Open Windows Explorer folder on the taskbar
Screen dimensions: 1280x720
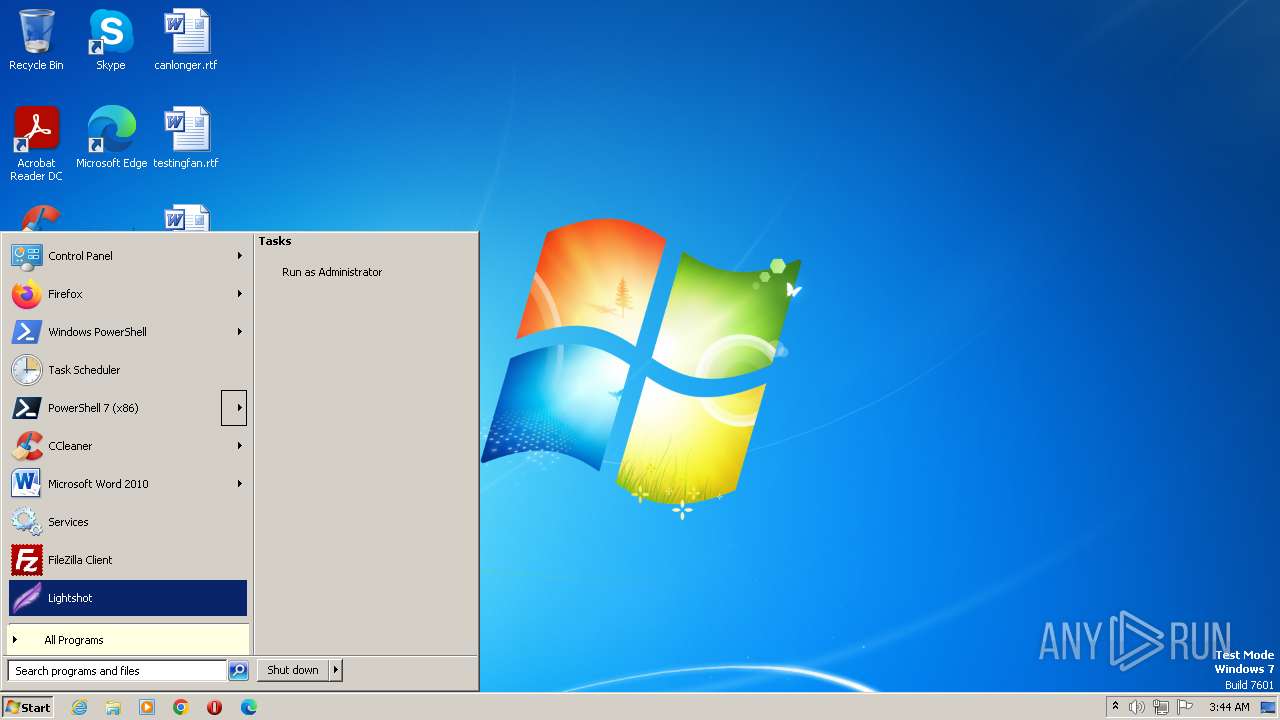[x=113, y=707]
